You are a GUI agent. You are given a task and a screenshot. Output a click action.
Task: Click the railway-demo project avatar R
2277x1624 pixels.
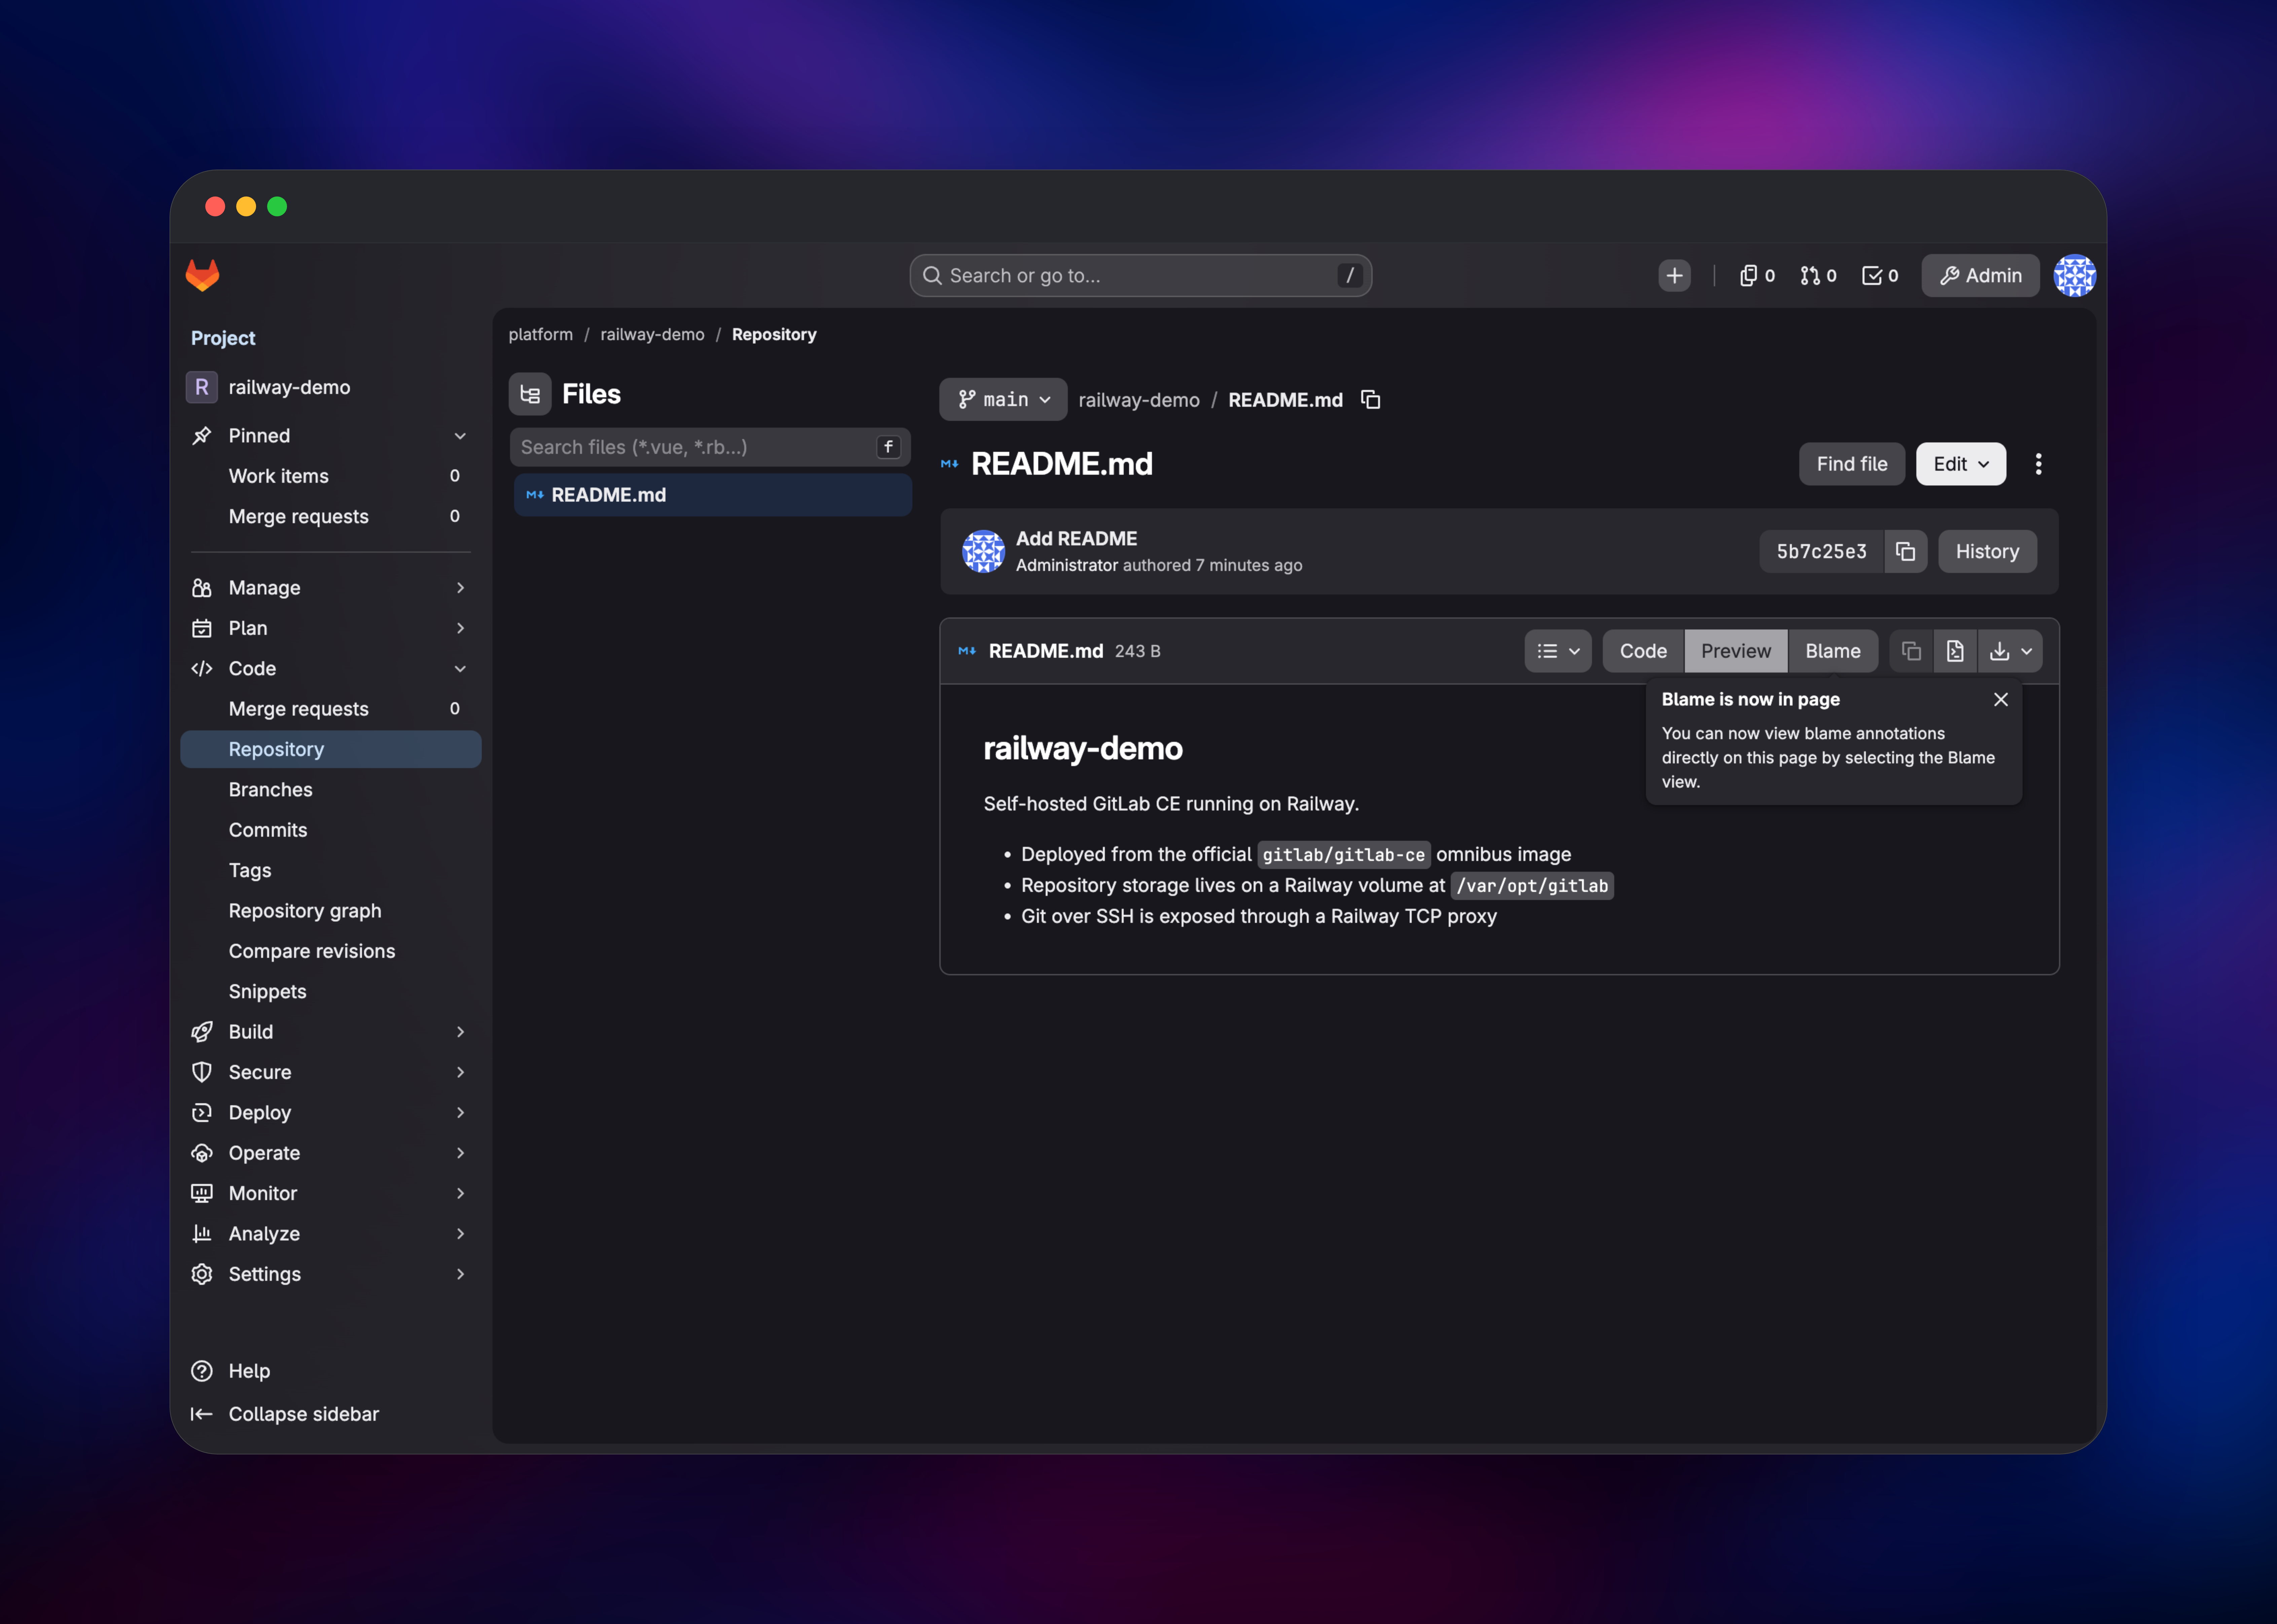pyautogui.click(x=202, y=387)
